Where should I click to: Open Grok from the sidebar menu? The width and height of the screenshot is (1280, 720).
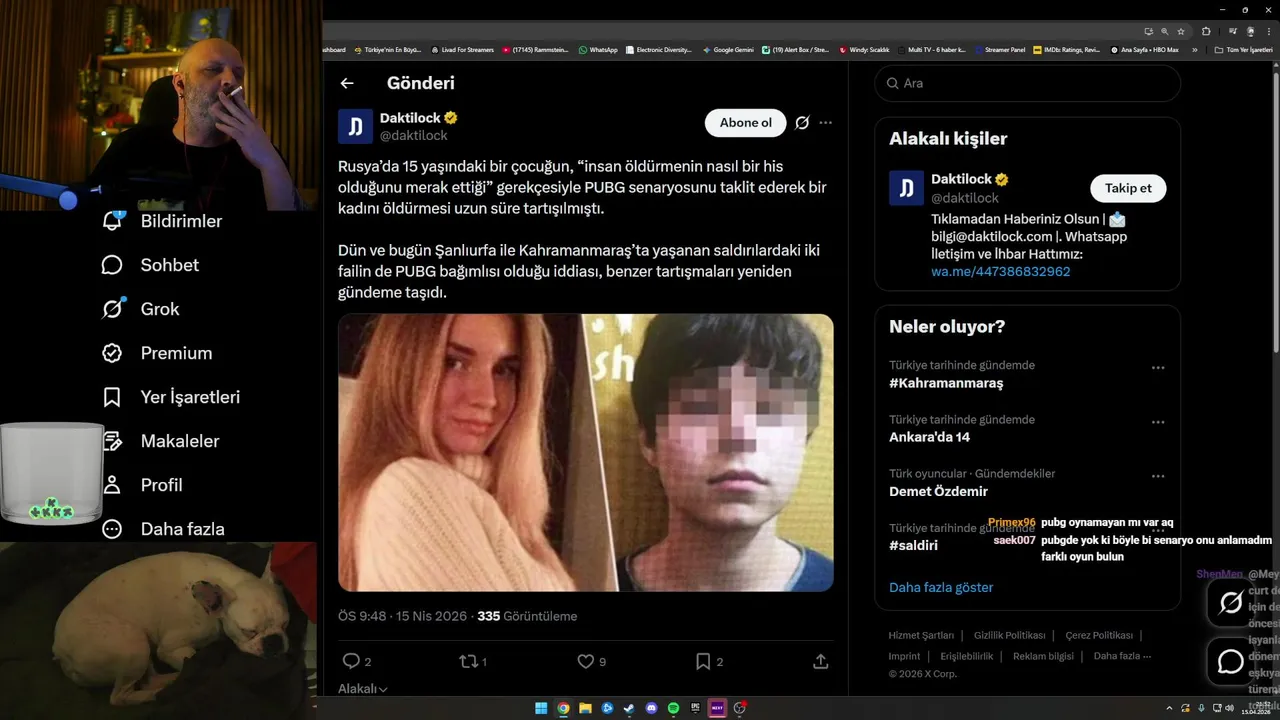(x=140, y=309)
